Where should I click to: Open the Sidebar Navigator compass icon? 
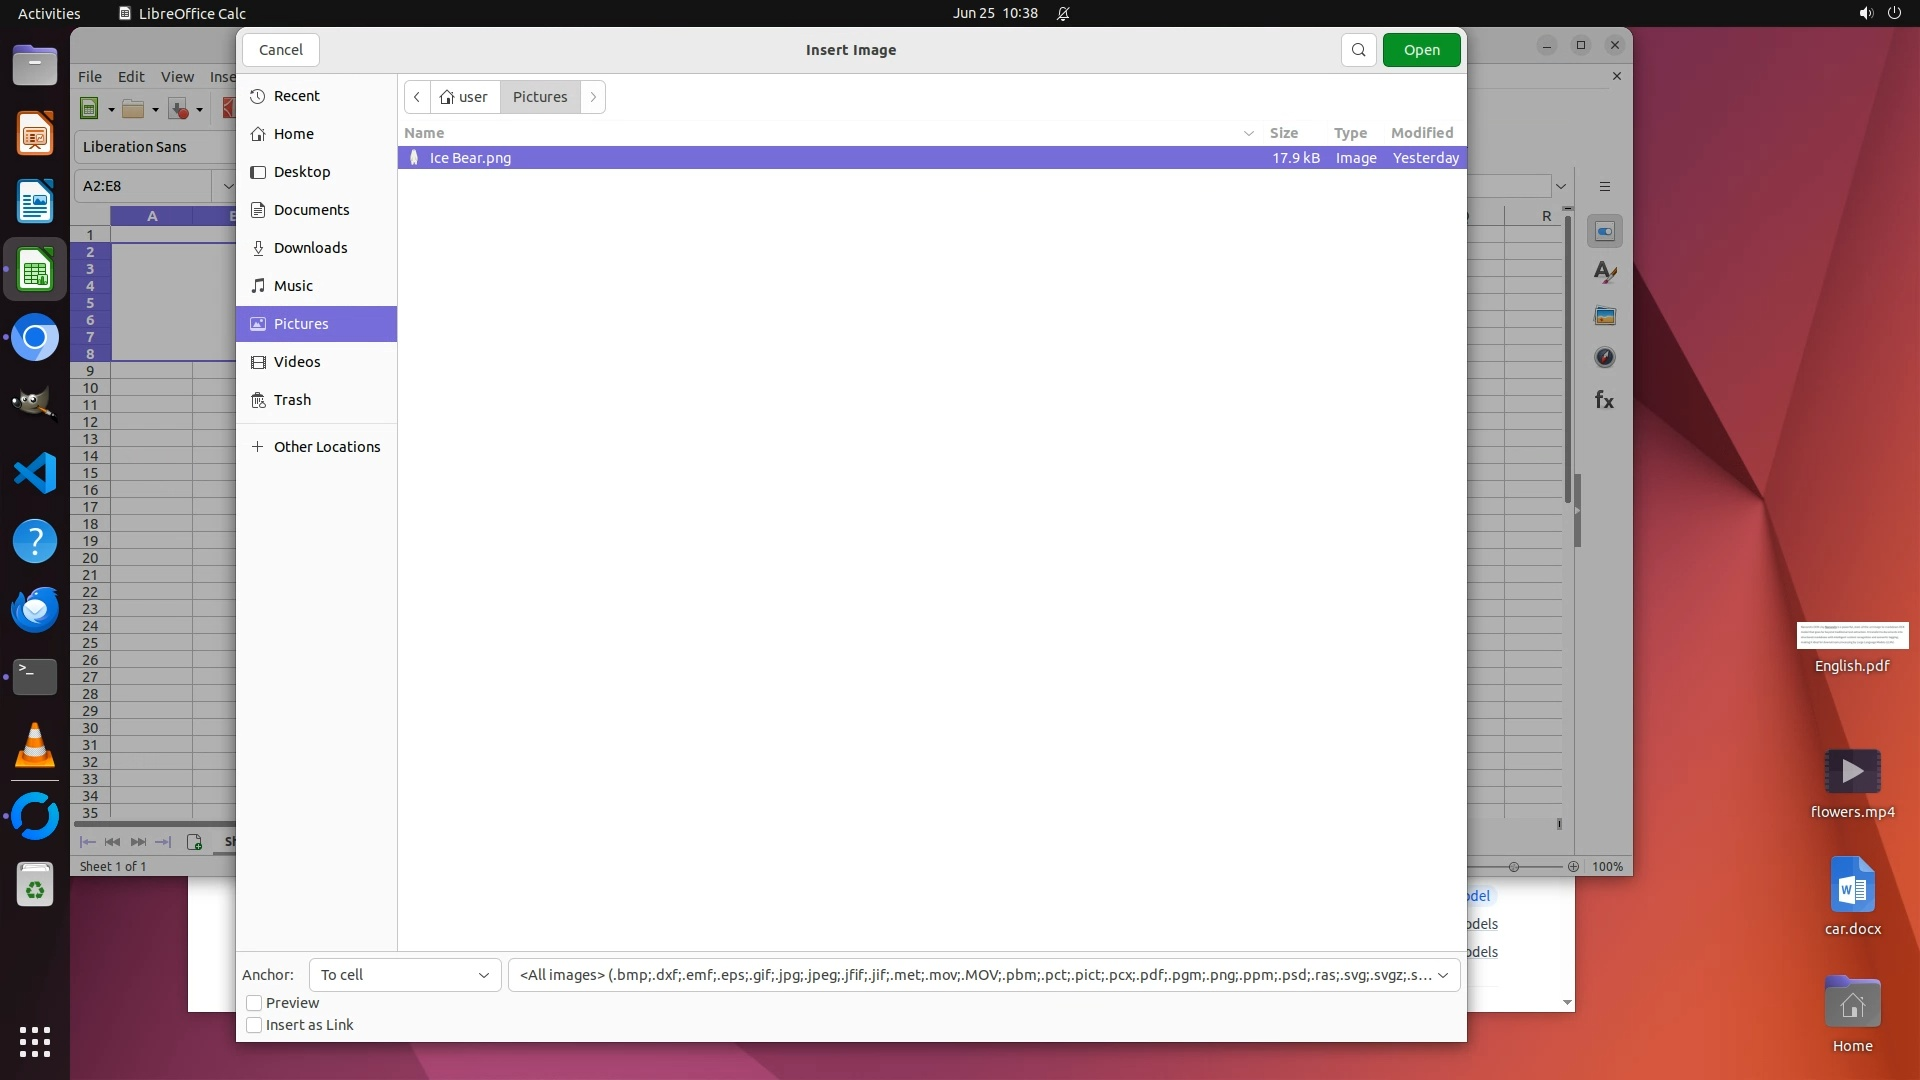pos(1605,358)
